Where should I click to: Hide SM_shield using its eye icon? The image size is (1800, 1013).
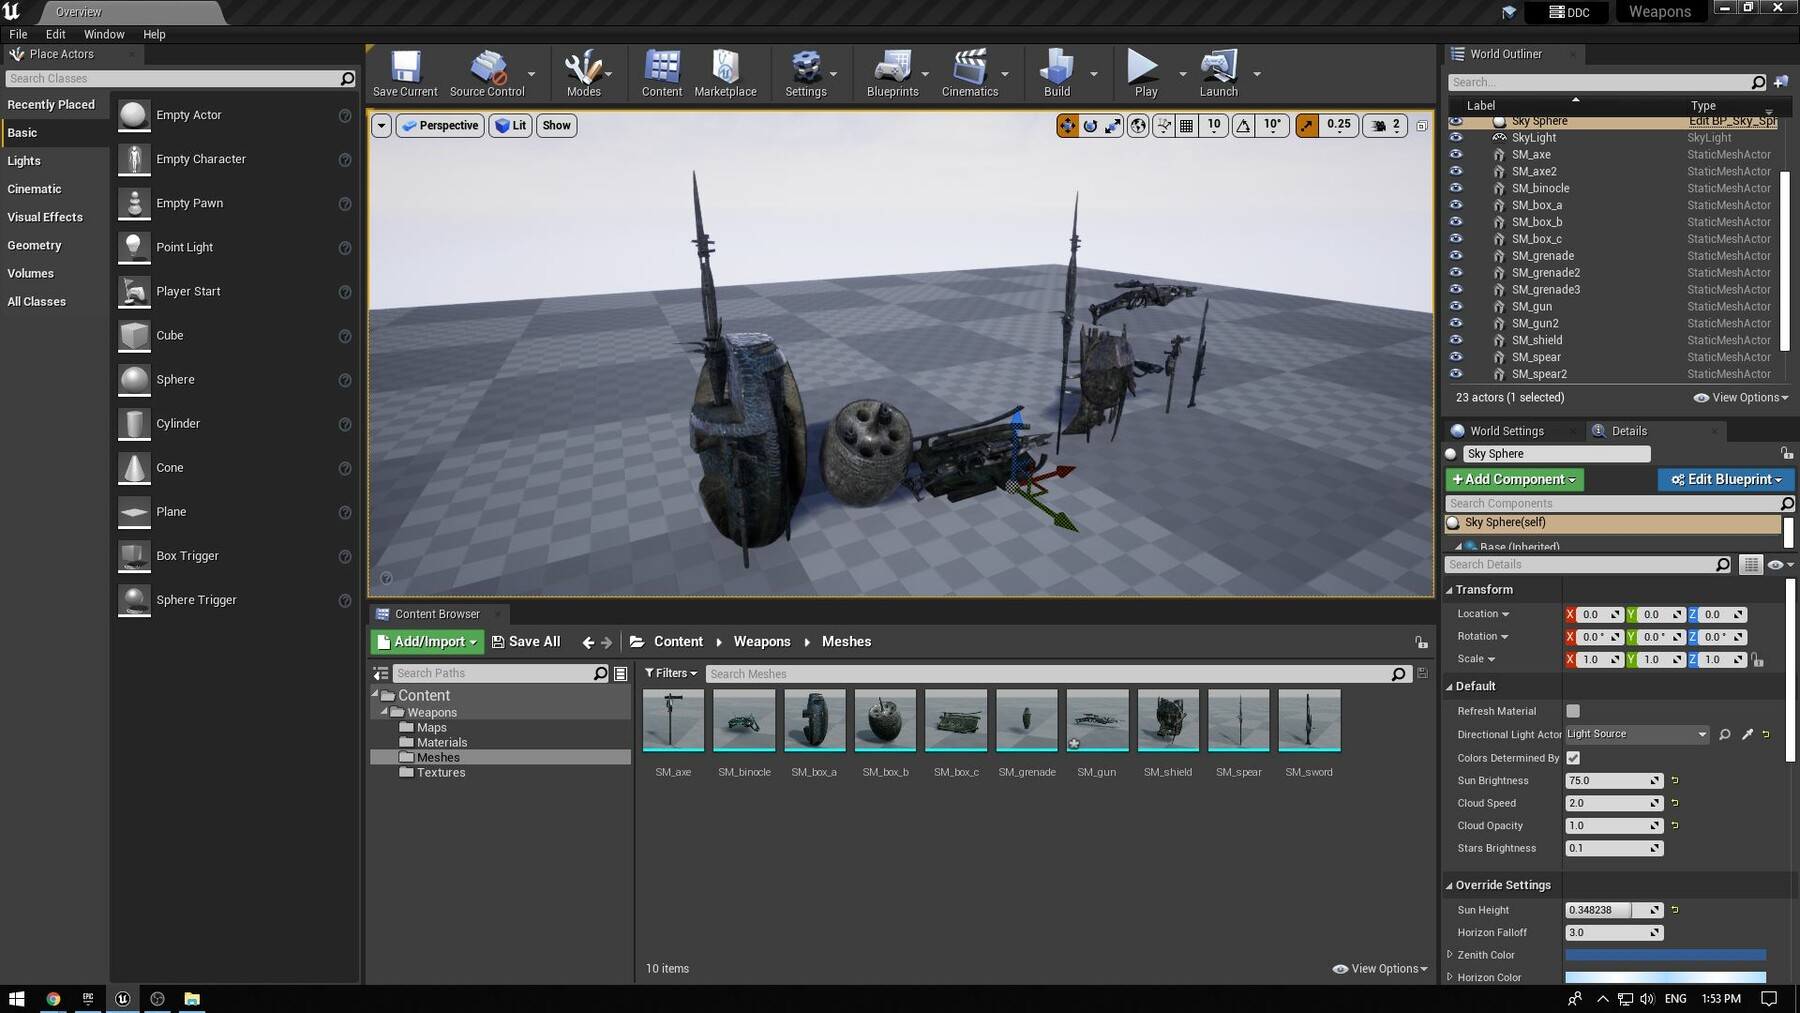click(x=1456, y=340)
